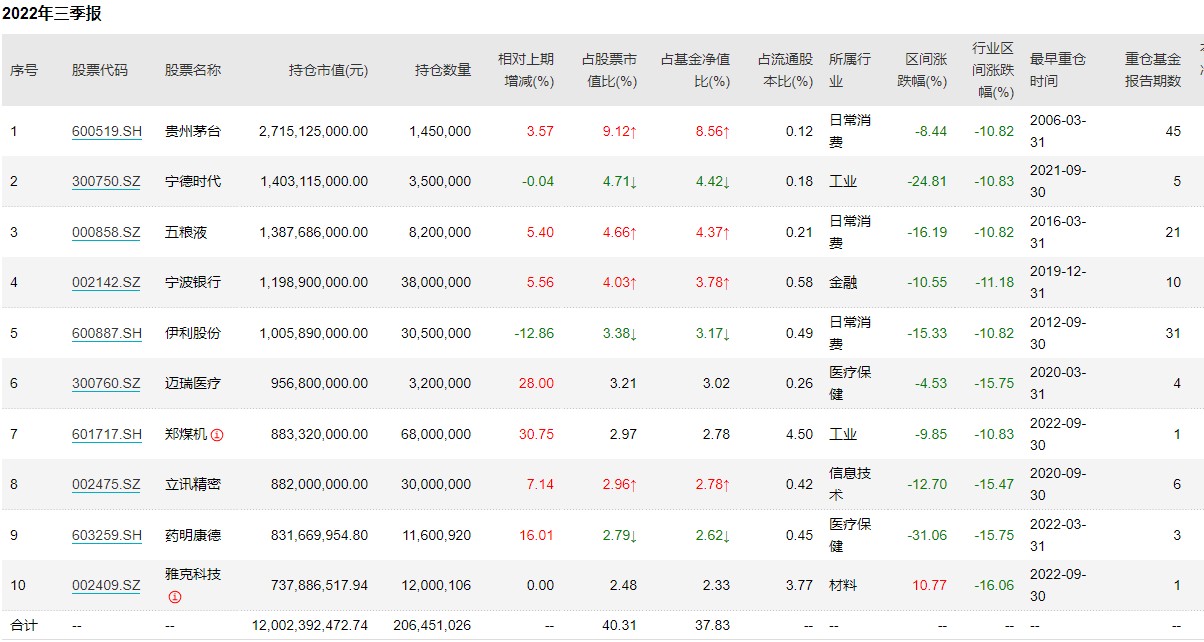Screen dimensions: 1204x642
Task: Click the stock name 宁德时代
Action: pyautogui.click(x=193, y=182)
